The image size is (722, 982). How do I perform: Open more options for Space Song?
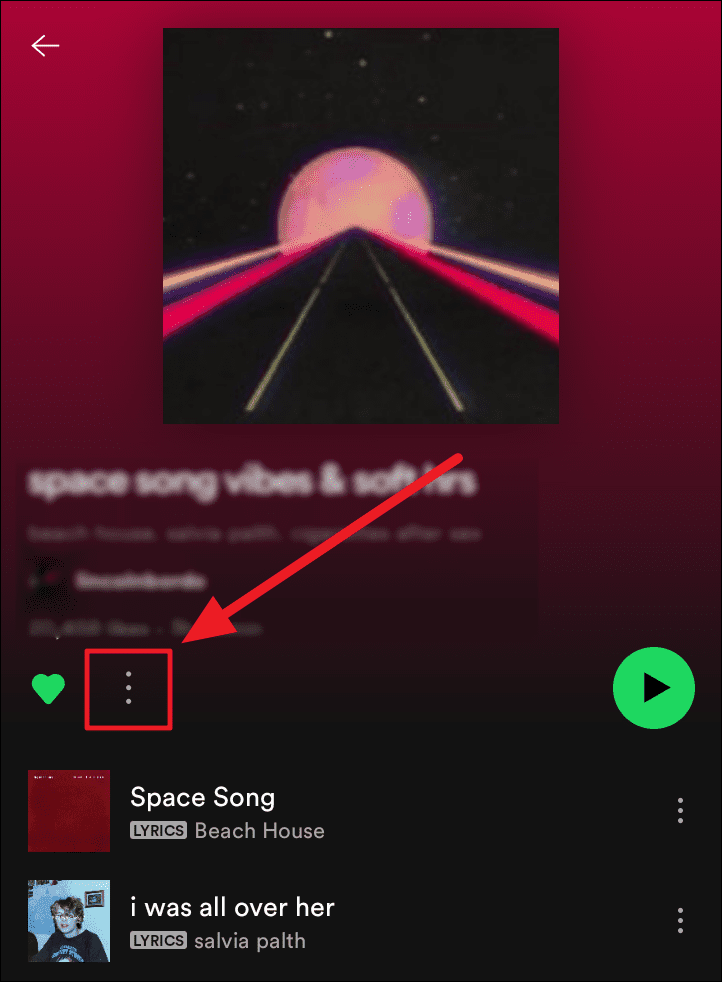[680, 810]
